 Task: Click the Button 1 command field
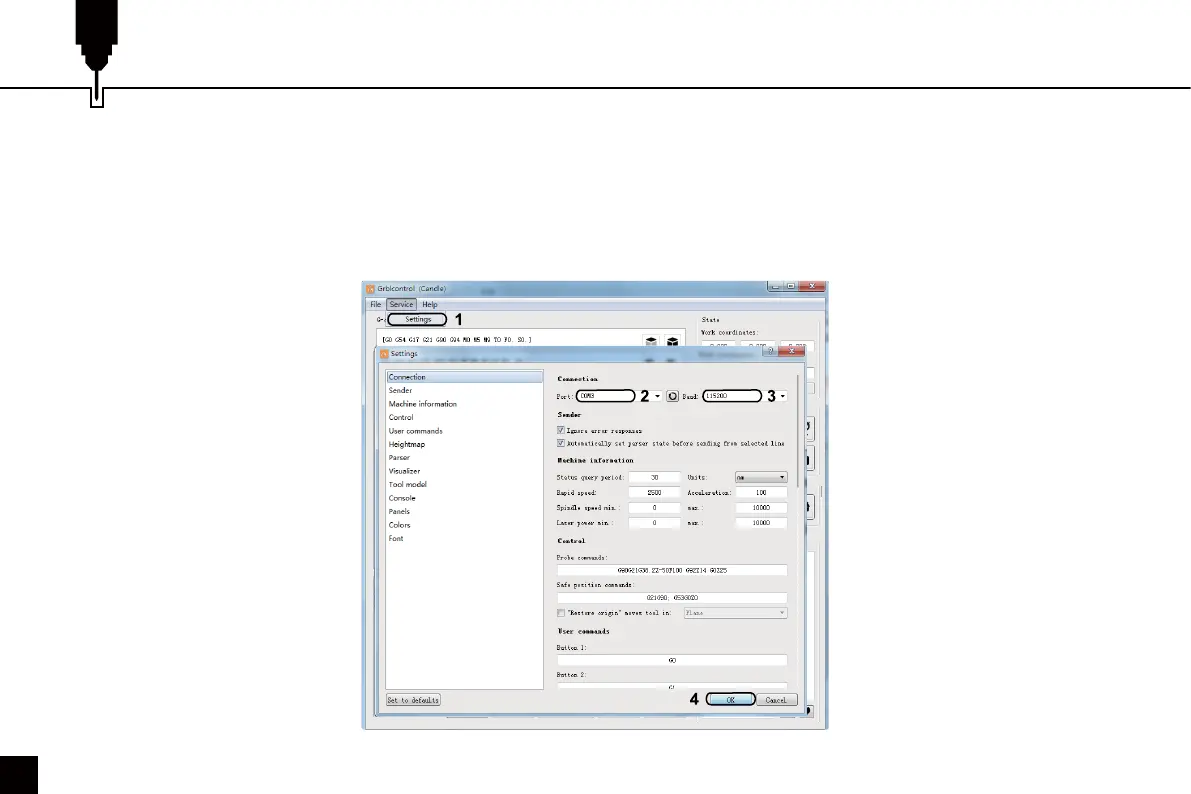(672, 660)
